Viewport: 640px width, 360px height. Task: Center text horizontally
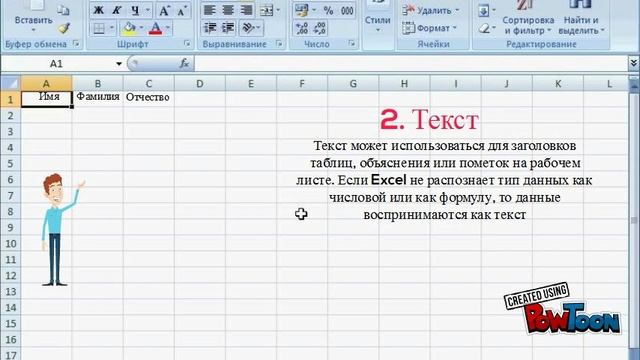point(228,10)
